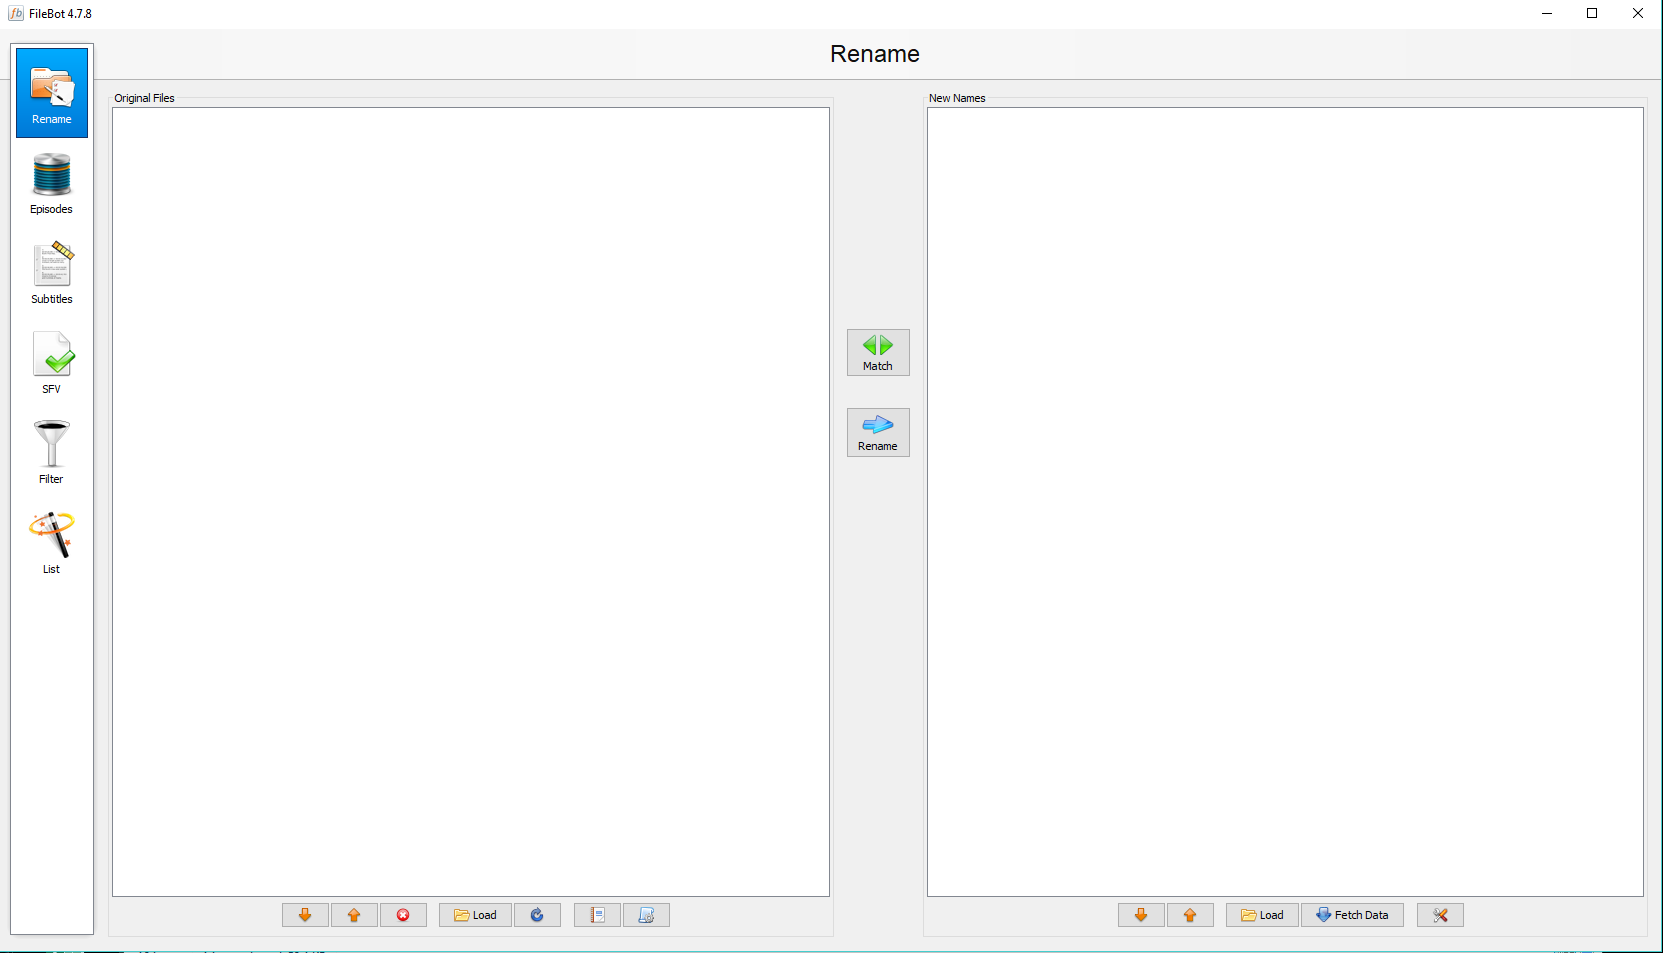Open the List panel
Screen dimensions: 1663x953
[x=52, y=544]
